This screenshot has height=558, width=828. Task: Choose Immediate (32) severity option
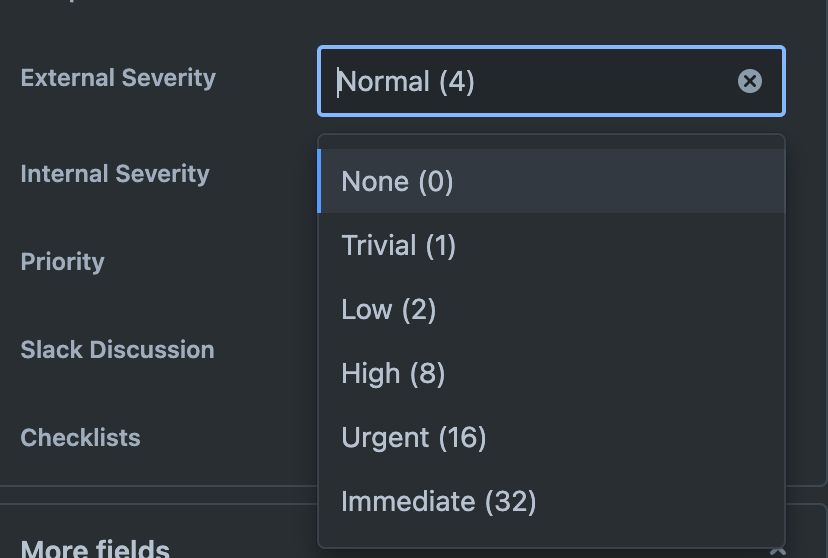point(439,502)
